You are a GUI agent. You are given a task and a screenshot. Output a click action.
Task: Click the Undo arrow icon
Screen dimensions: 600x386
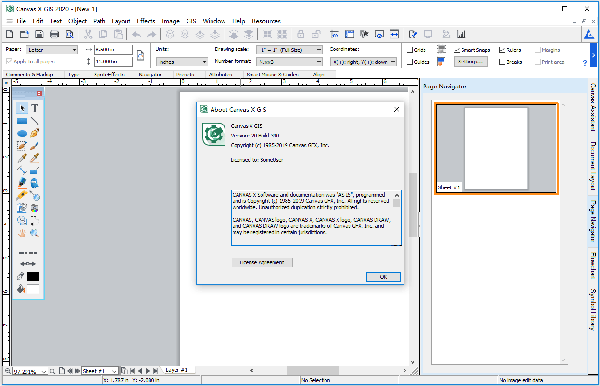(x=136, y=34)
